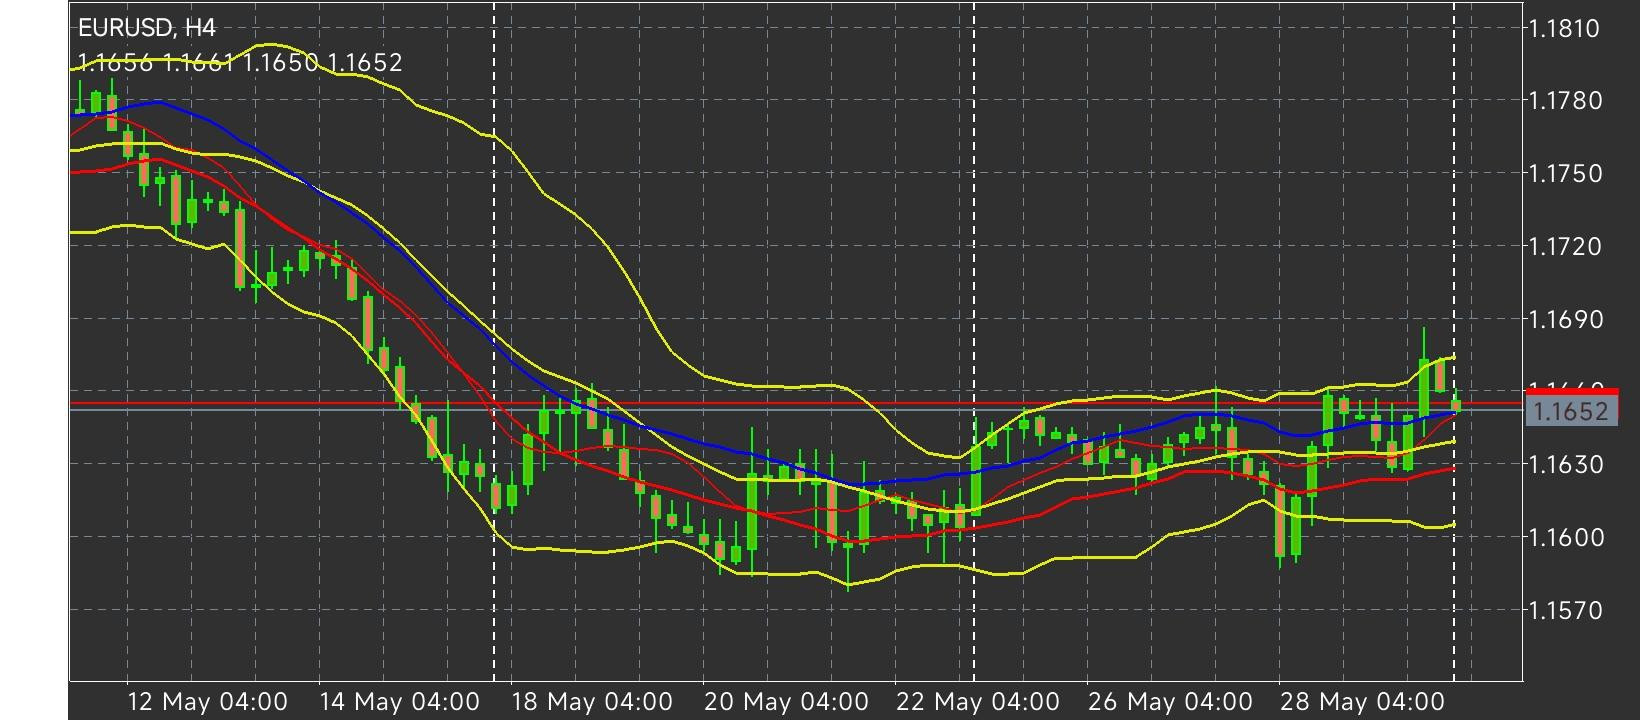Select the EURUSD, H4 chart title
Screen dimensions: 1640x720
pos(147,28)
